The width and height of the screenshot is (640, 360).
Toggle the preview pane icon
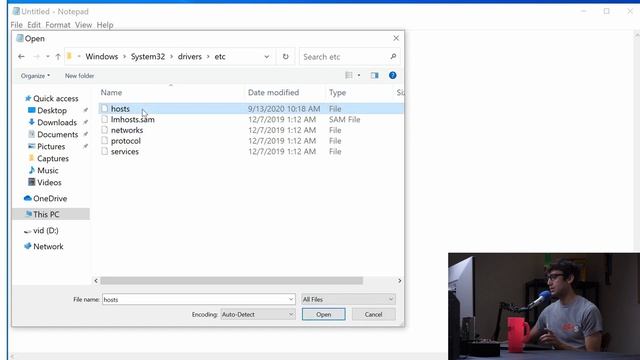[x=374, y=76]
